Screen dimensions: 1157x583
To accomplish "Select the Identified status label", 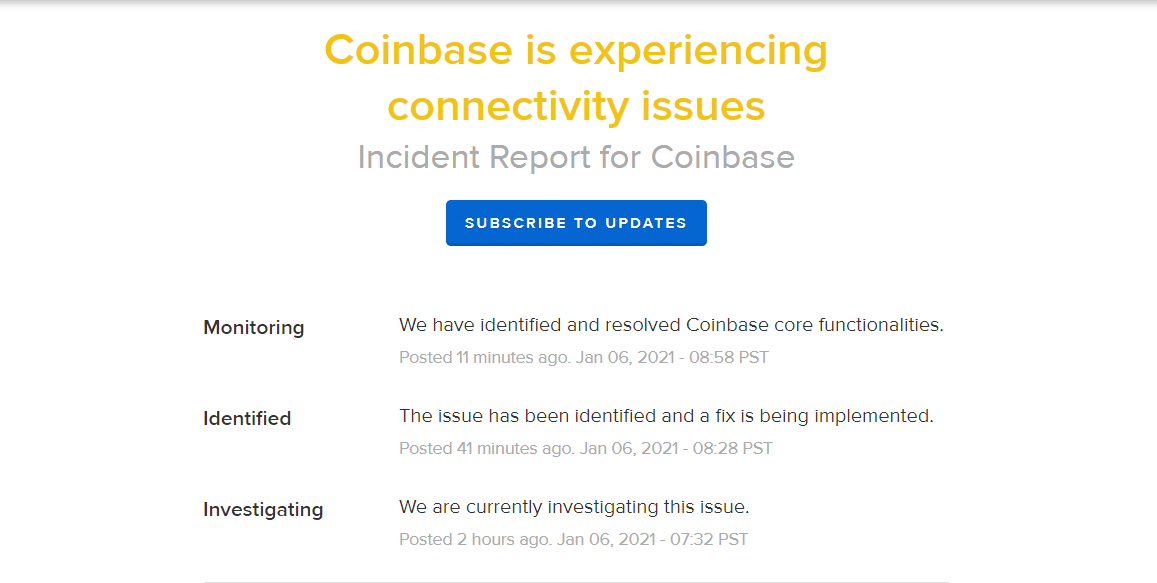I will tap(247, 419).
